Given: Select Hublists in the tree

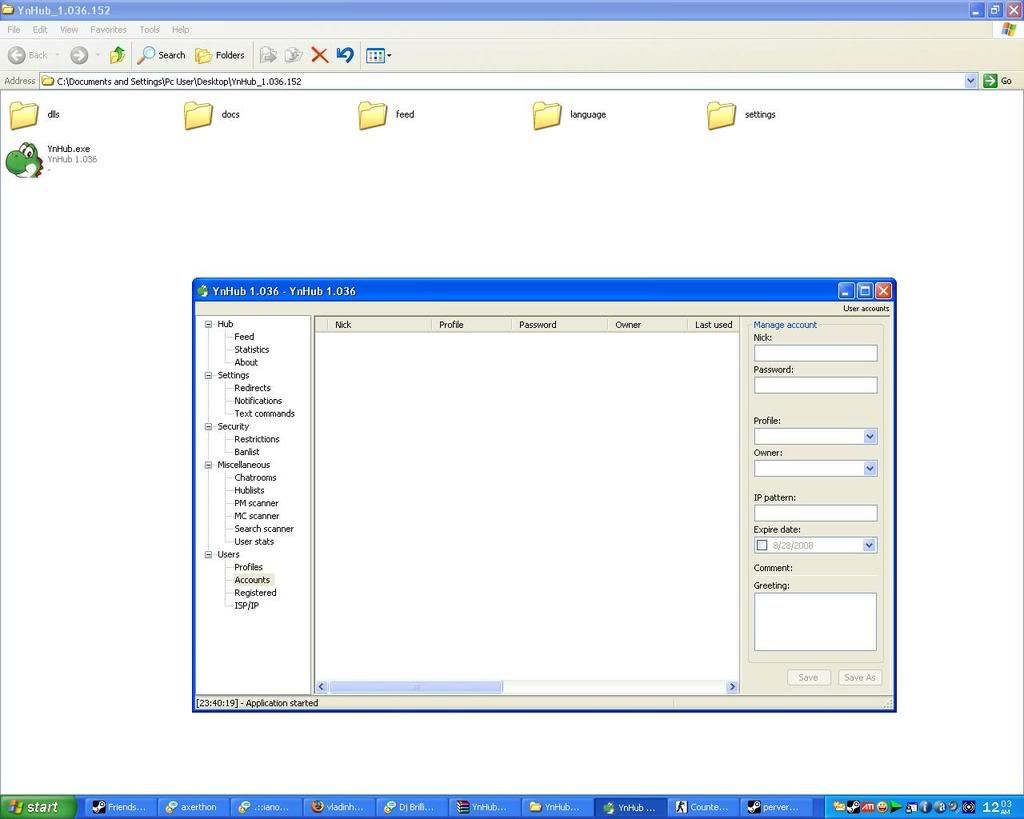Looking at the screenshot, I should click(249, 490).
